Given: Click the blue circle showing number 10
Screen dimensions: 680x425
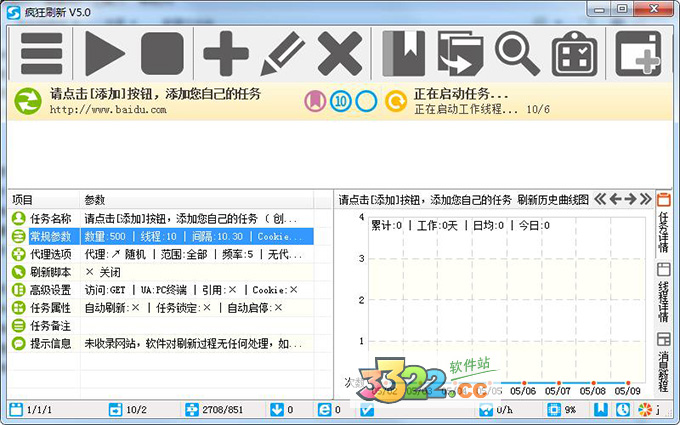Looking at the screenshot, I should pyautogui.click(x=340, y=101).
